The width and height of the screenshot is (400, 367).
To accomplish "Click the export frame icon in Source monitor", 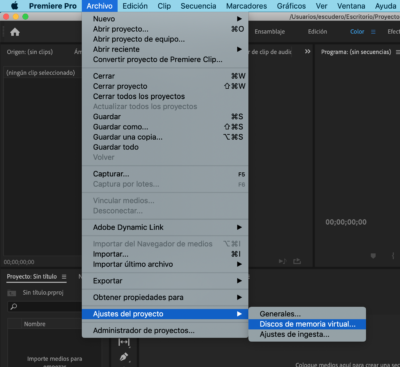I will tap(297, 262).
